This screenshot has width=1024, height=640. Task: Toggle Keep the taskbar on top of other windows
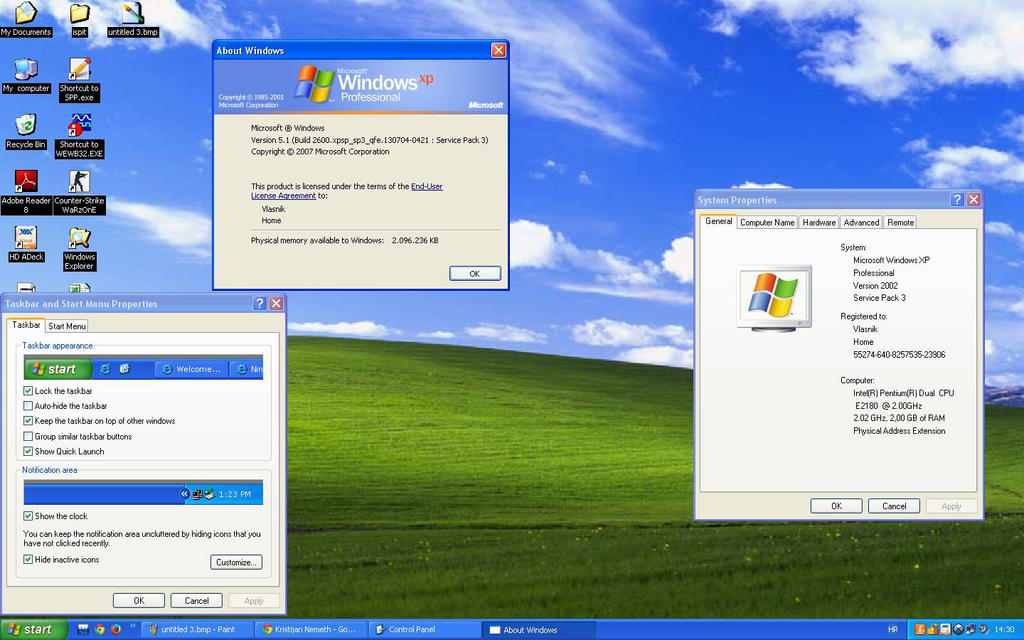click(28, 421)
